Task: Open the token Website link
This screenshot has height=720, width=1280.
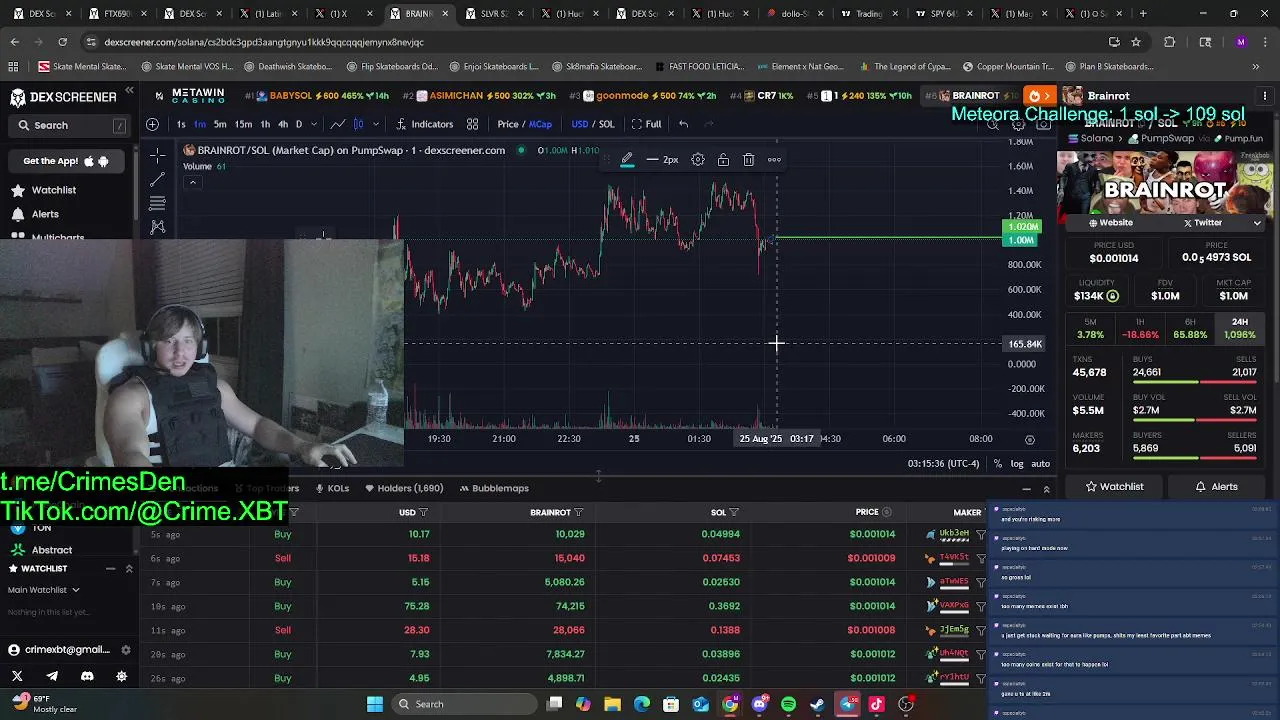Action: click(1111, 223)
